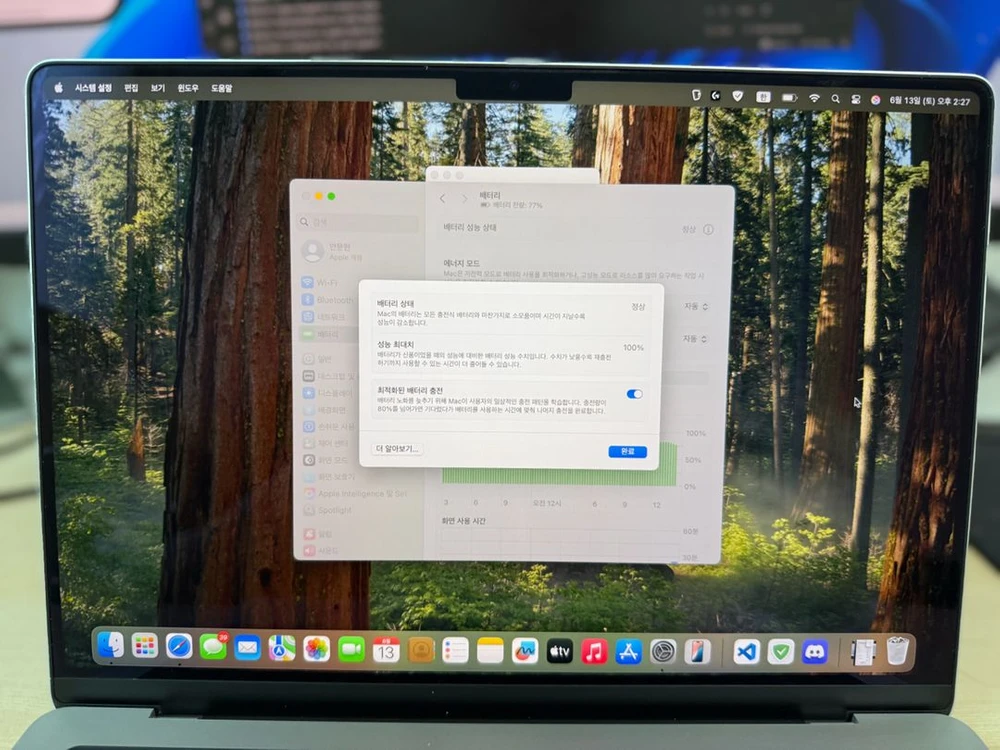
Task: Open the 도움말 menu
Action: 222,88
